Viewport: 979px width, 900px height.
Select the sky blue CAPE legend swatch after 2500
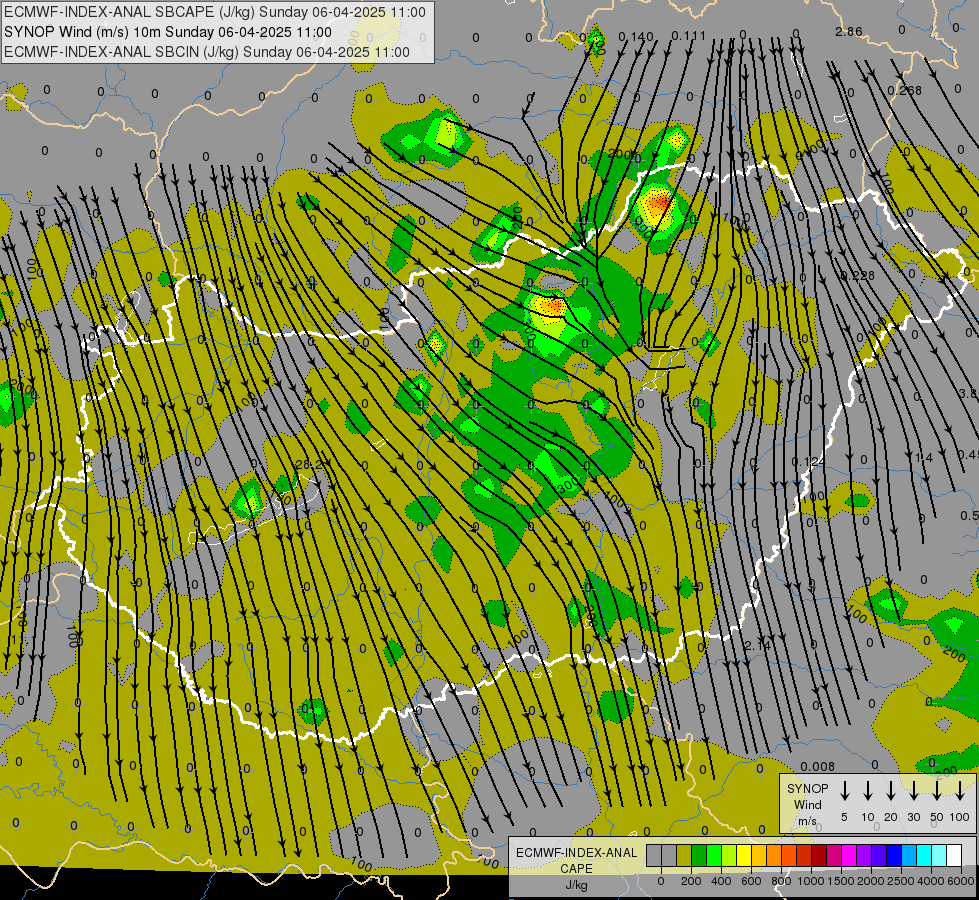click(908, 855)
